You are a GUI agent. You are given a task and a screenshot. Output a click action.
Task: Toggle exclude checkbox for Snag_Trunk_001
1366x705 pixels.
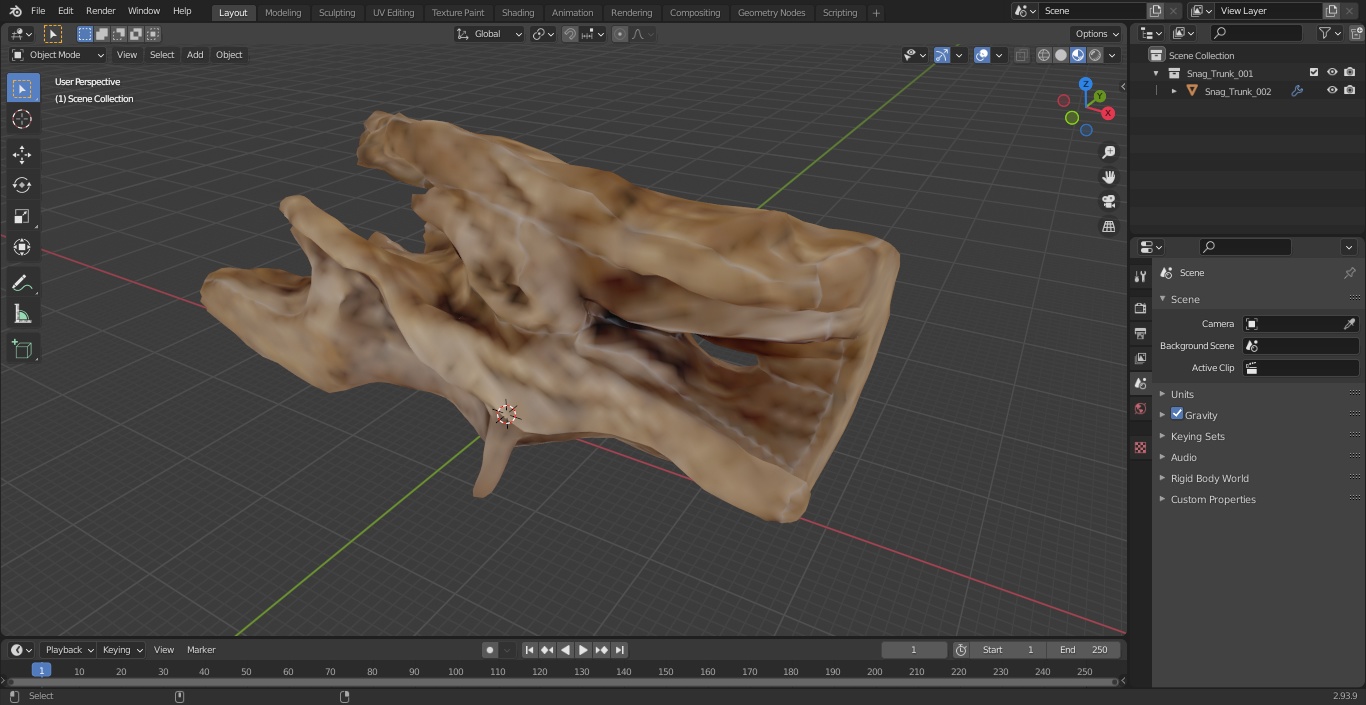(1314, 72)
